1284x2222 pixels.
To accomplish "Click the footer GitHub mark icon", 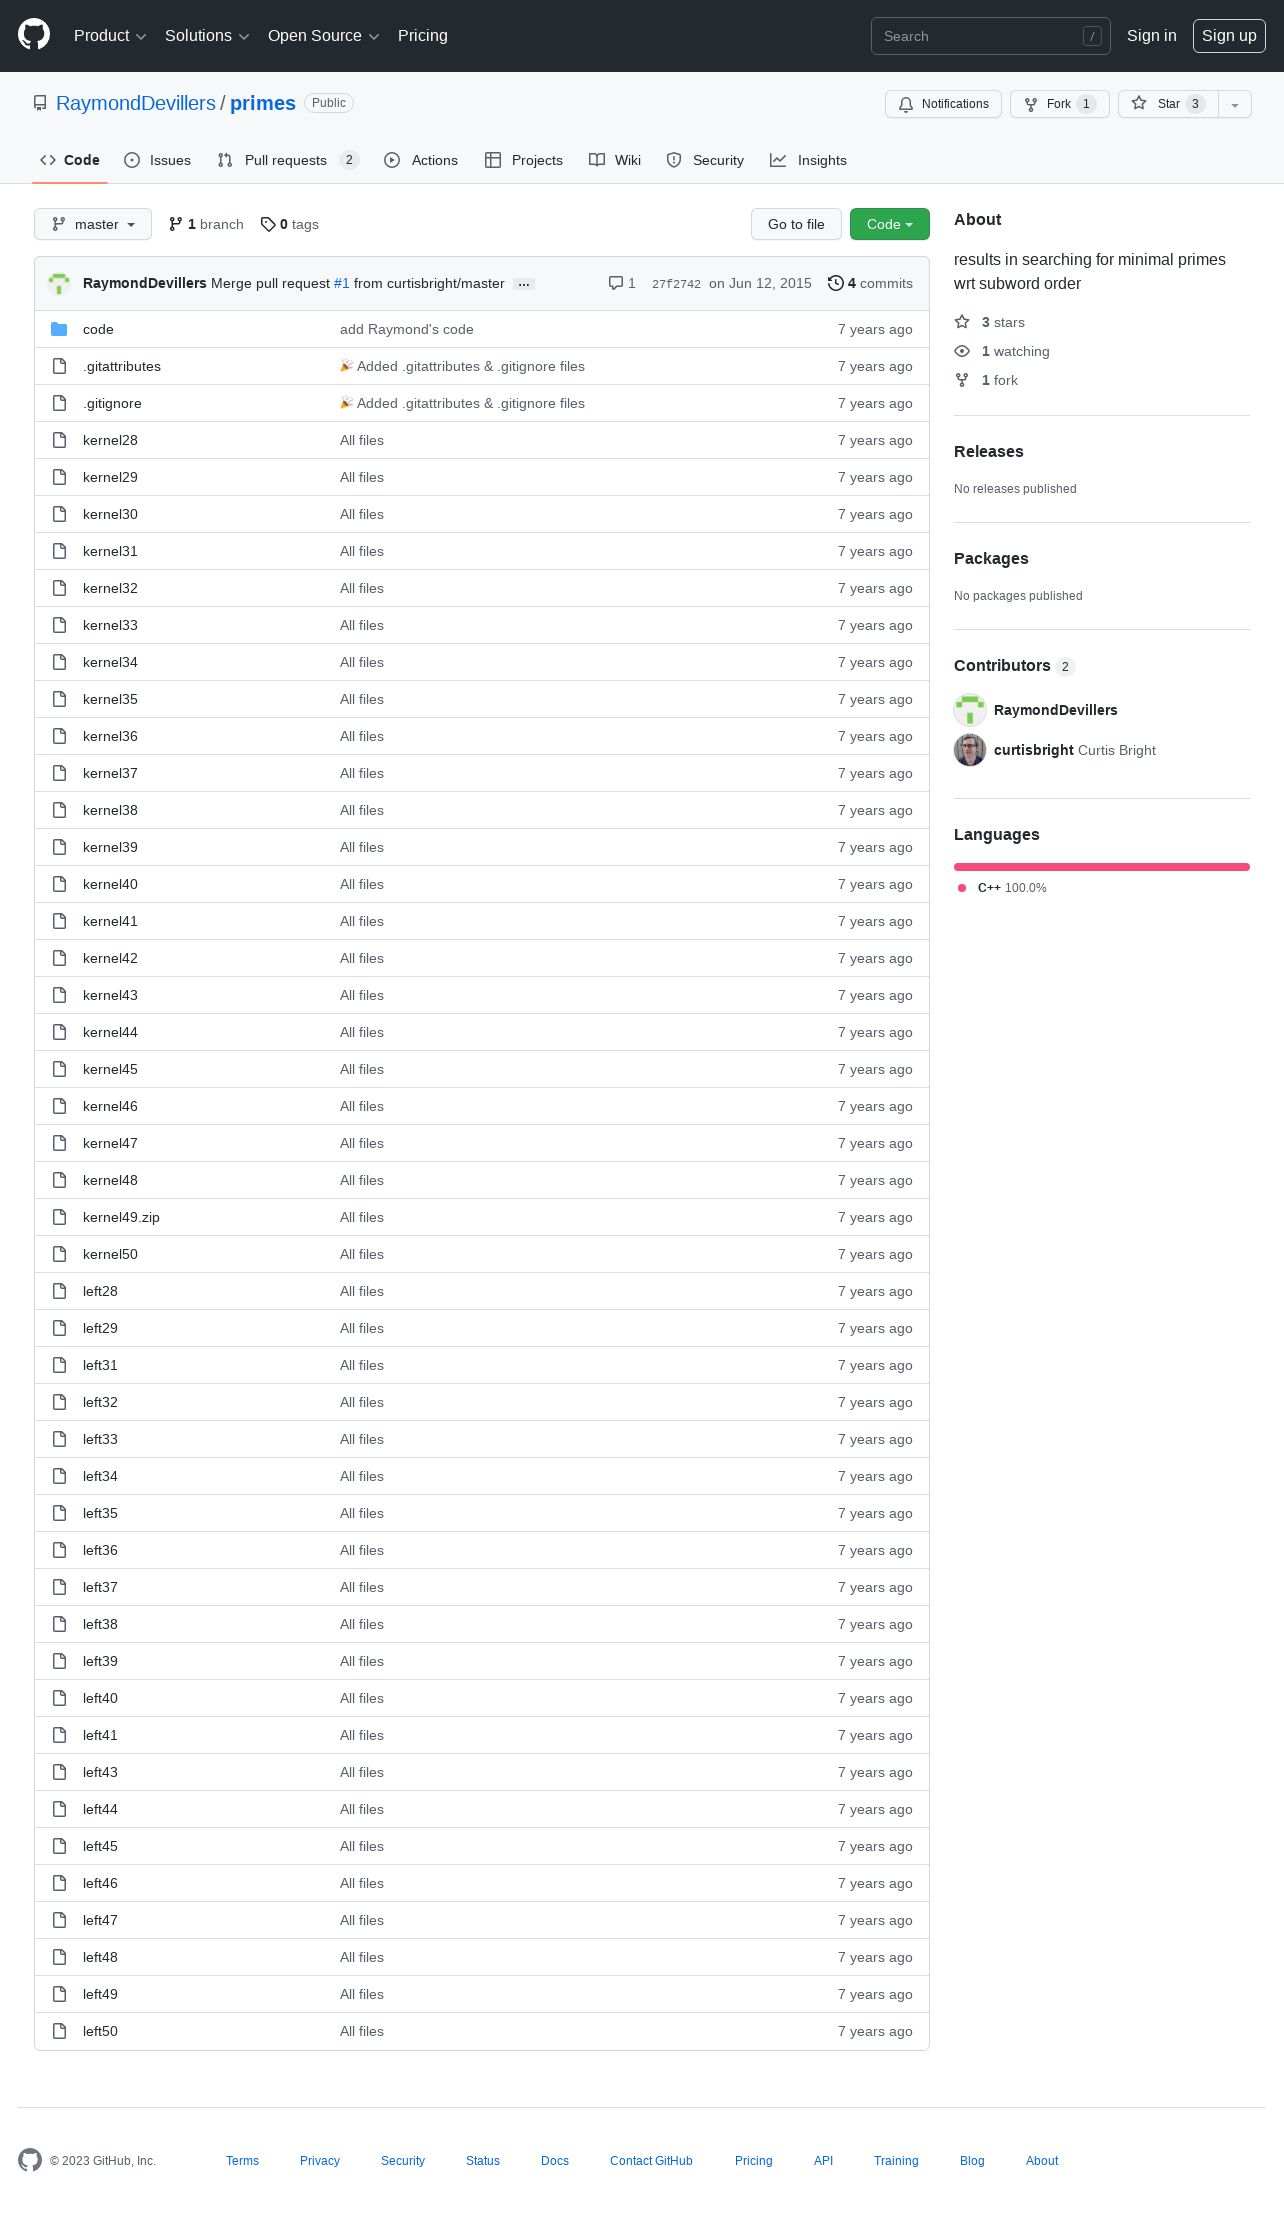I will pyautogui.click(x=30, y=2160).
